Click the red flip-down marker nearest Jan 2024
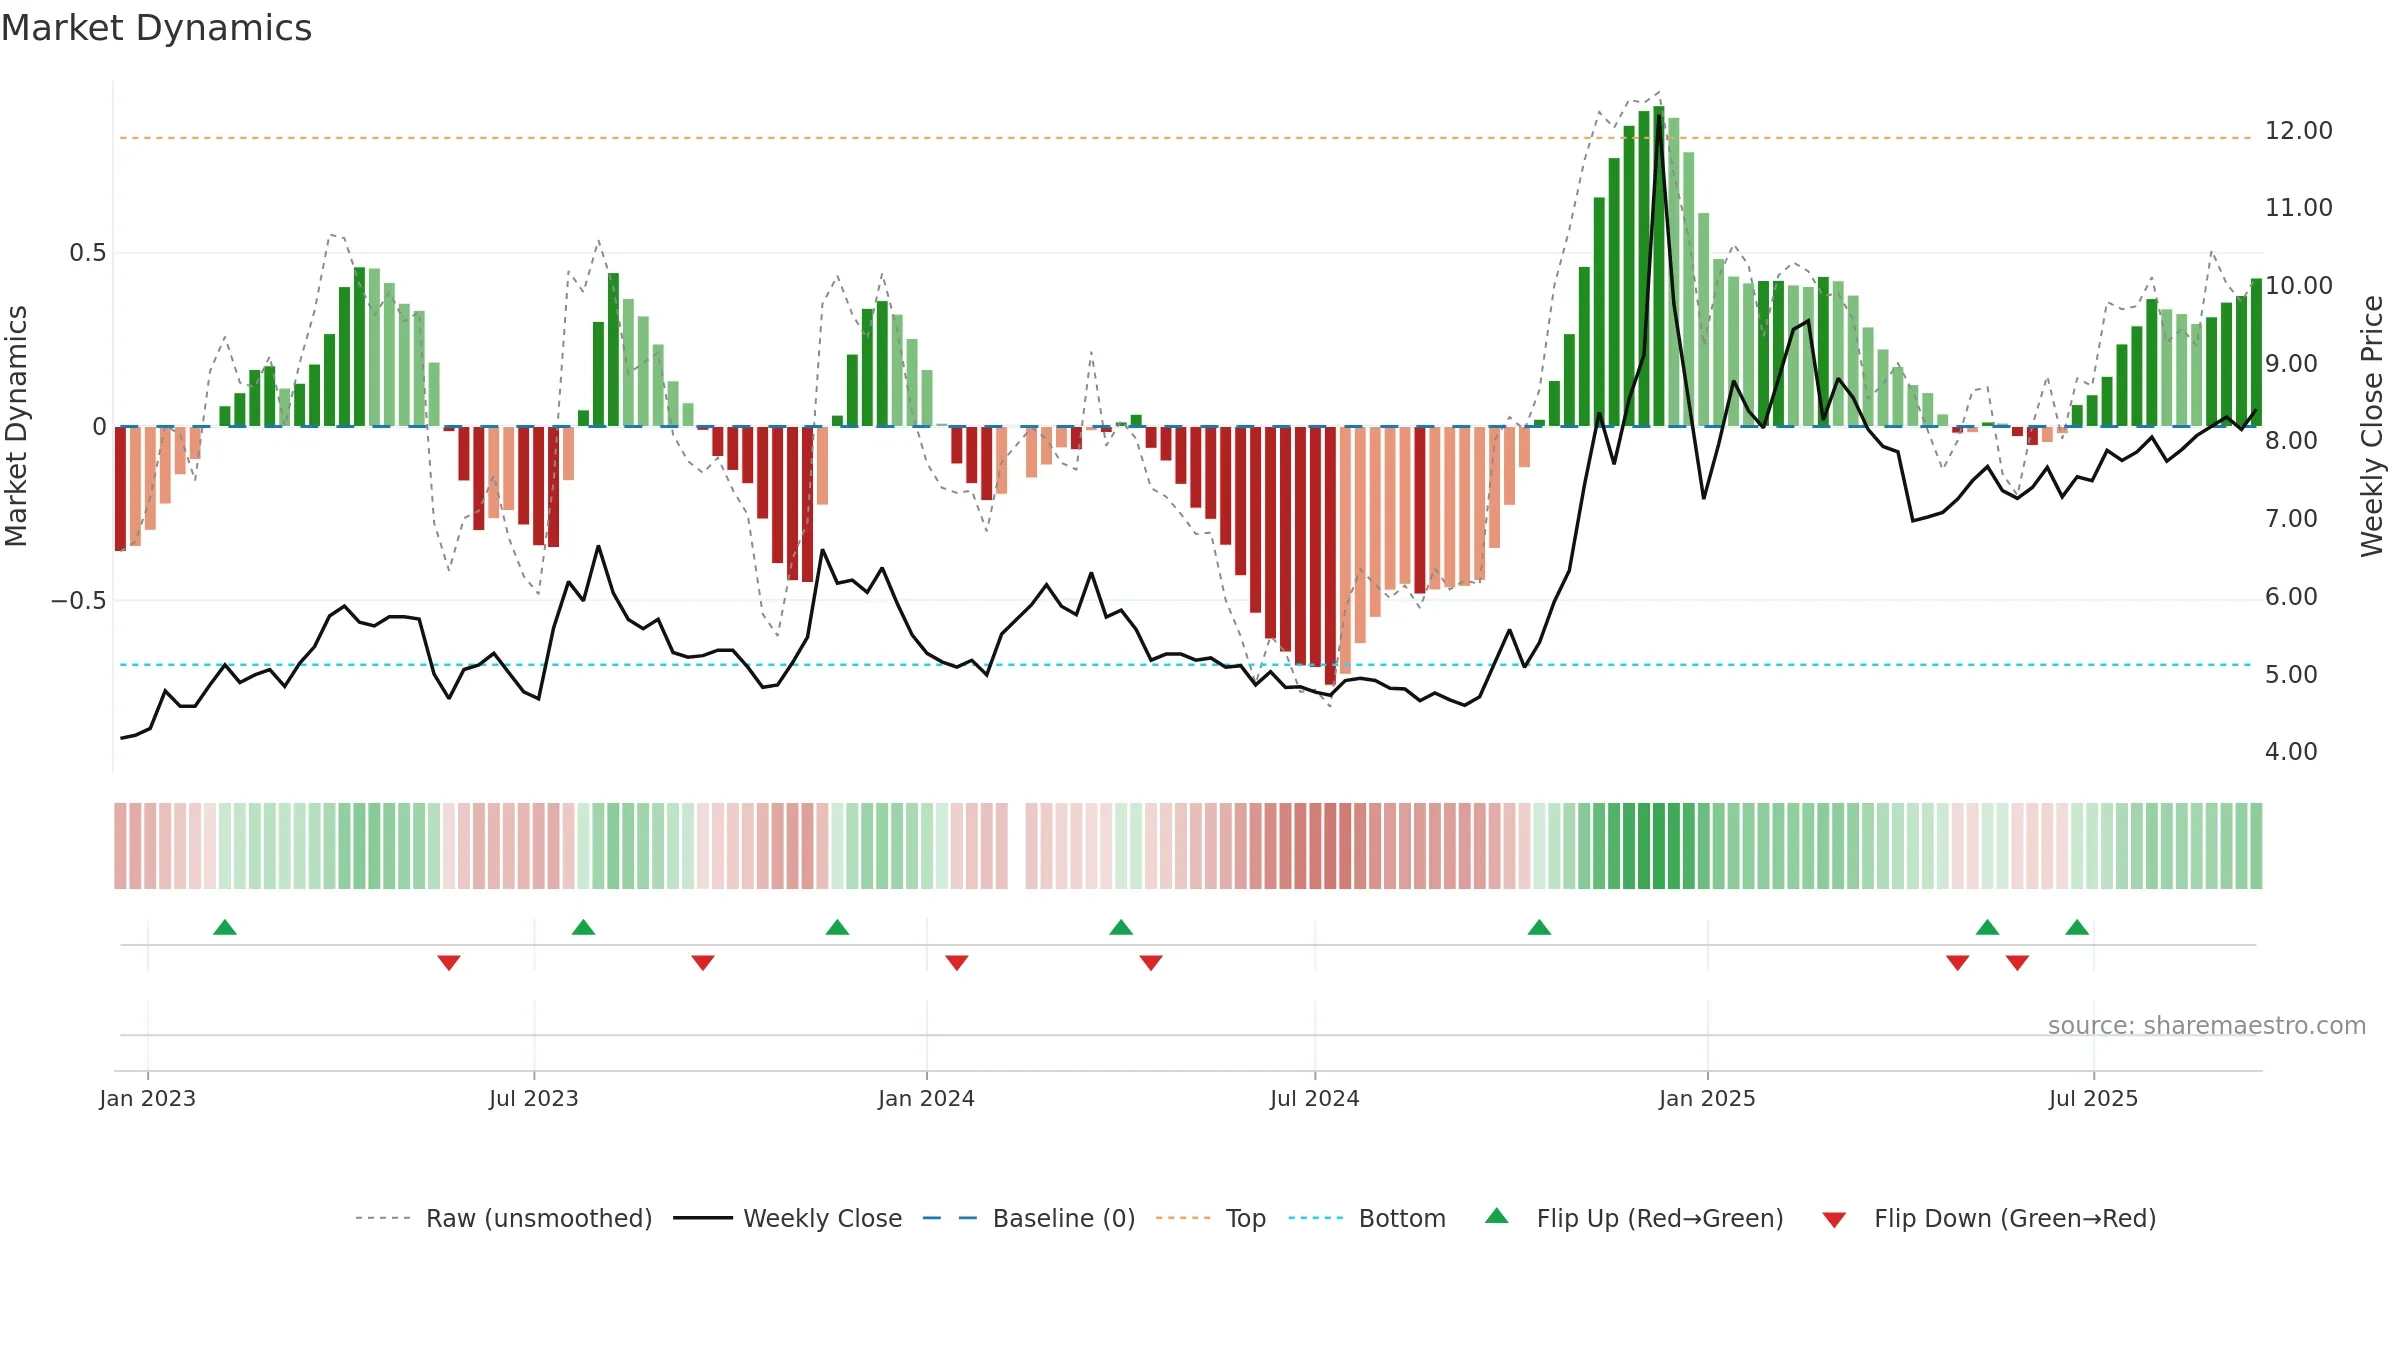Viewport: 2400px width, 1350px height. click(x=957, y=962)
